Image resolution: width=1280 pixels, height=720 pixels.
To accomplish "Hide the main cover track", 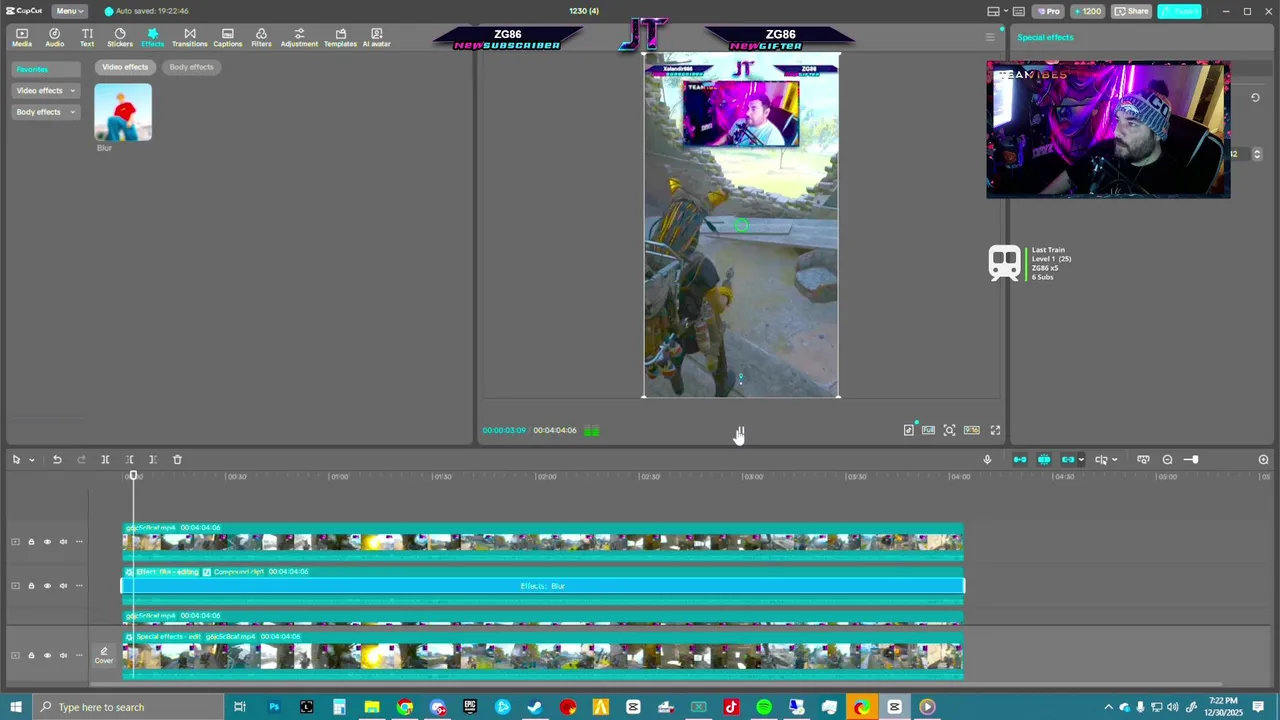I will tap(47, 656).
